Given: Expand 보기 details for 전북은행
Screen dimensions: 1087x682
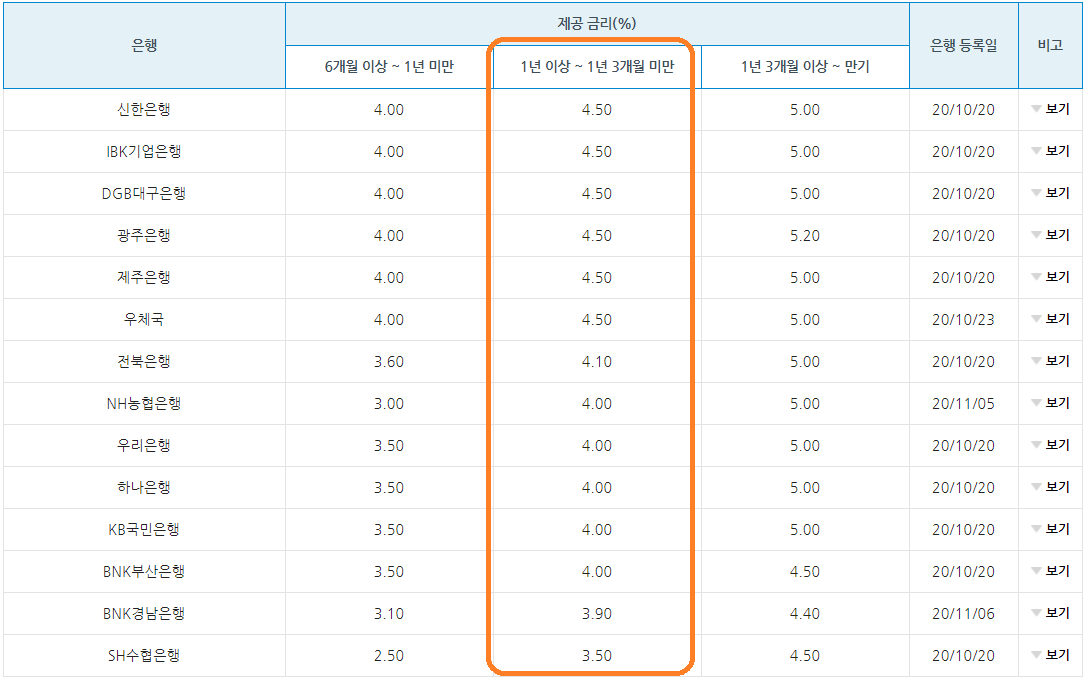Looking at the screenshot, I should coord(1051,361).
